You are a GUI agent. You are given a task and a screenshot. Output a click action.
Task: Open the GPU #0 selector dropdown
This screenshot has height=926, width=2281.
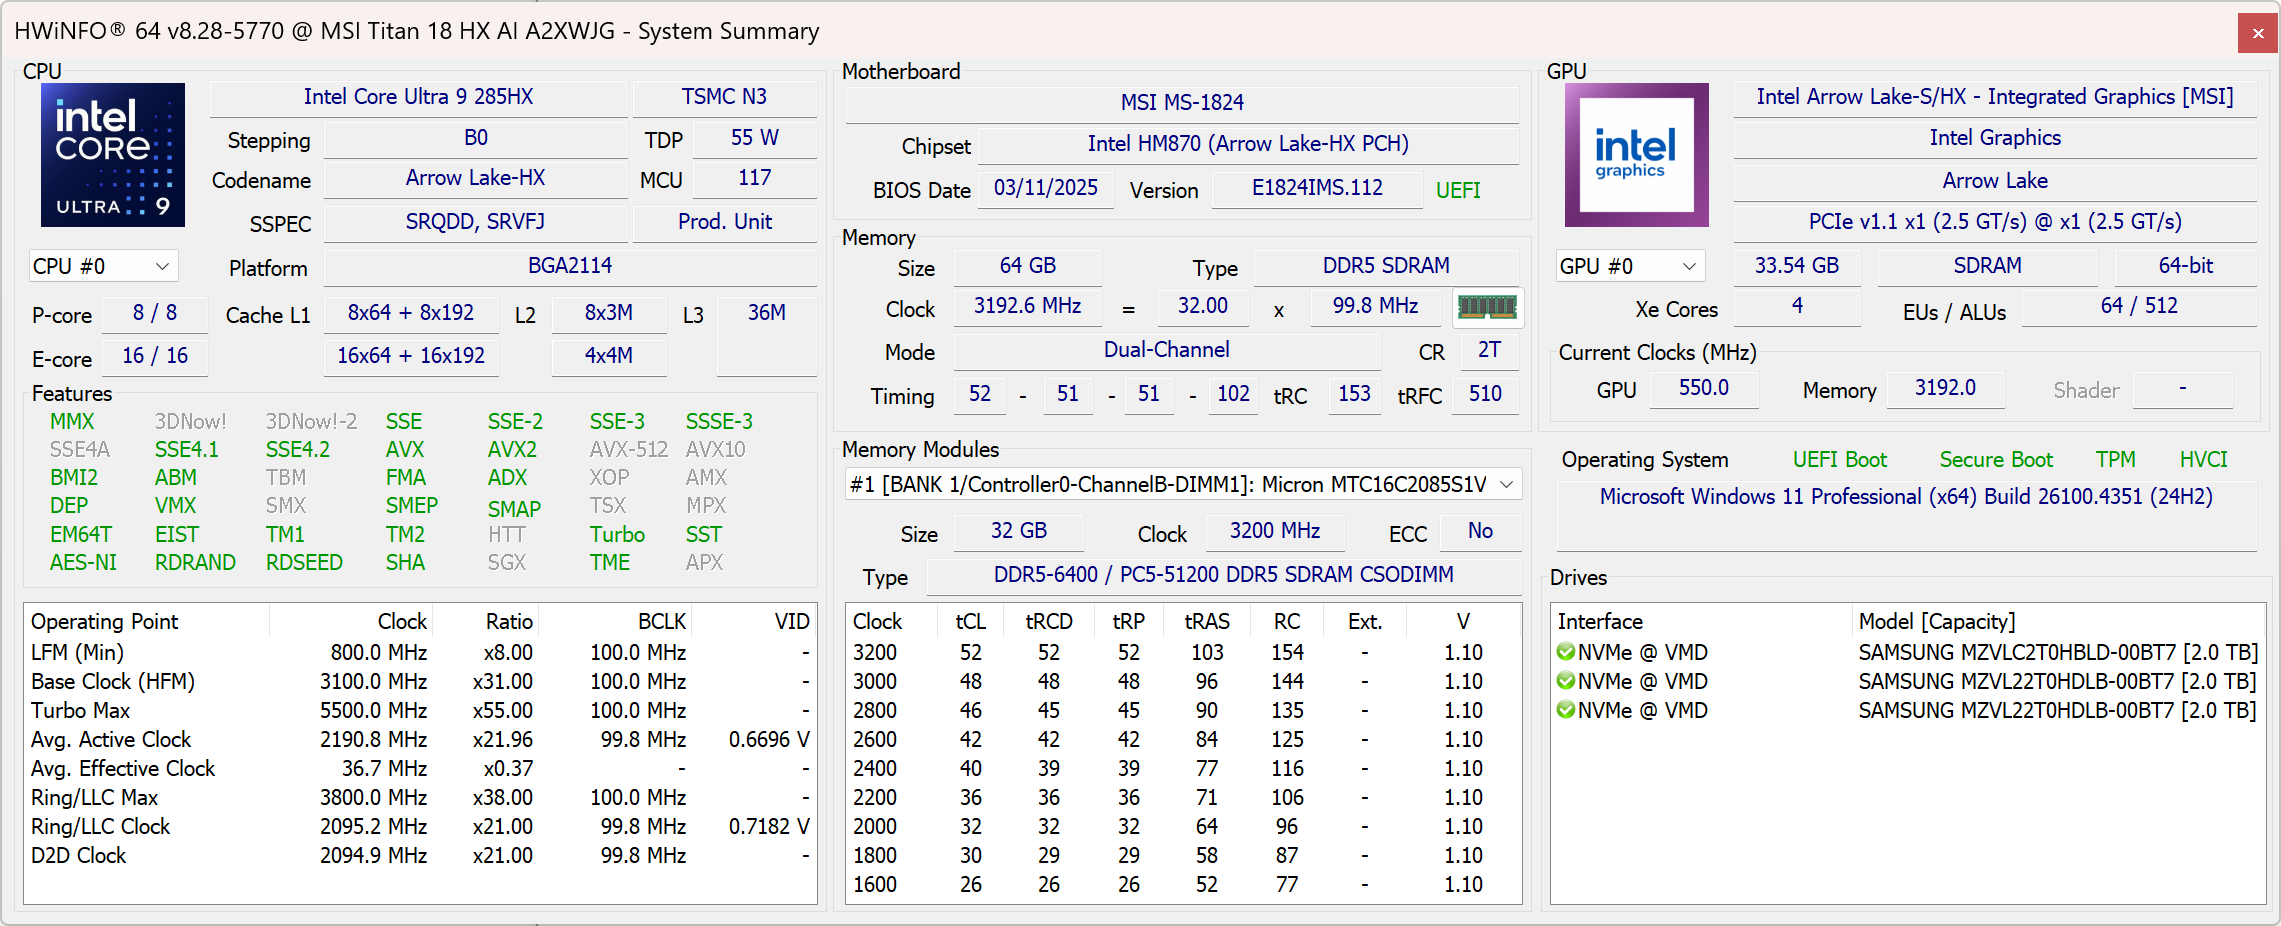point(1630,266)
